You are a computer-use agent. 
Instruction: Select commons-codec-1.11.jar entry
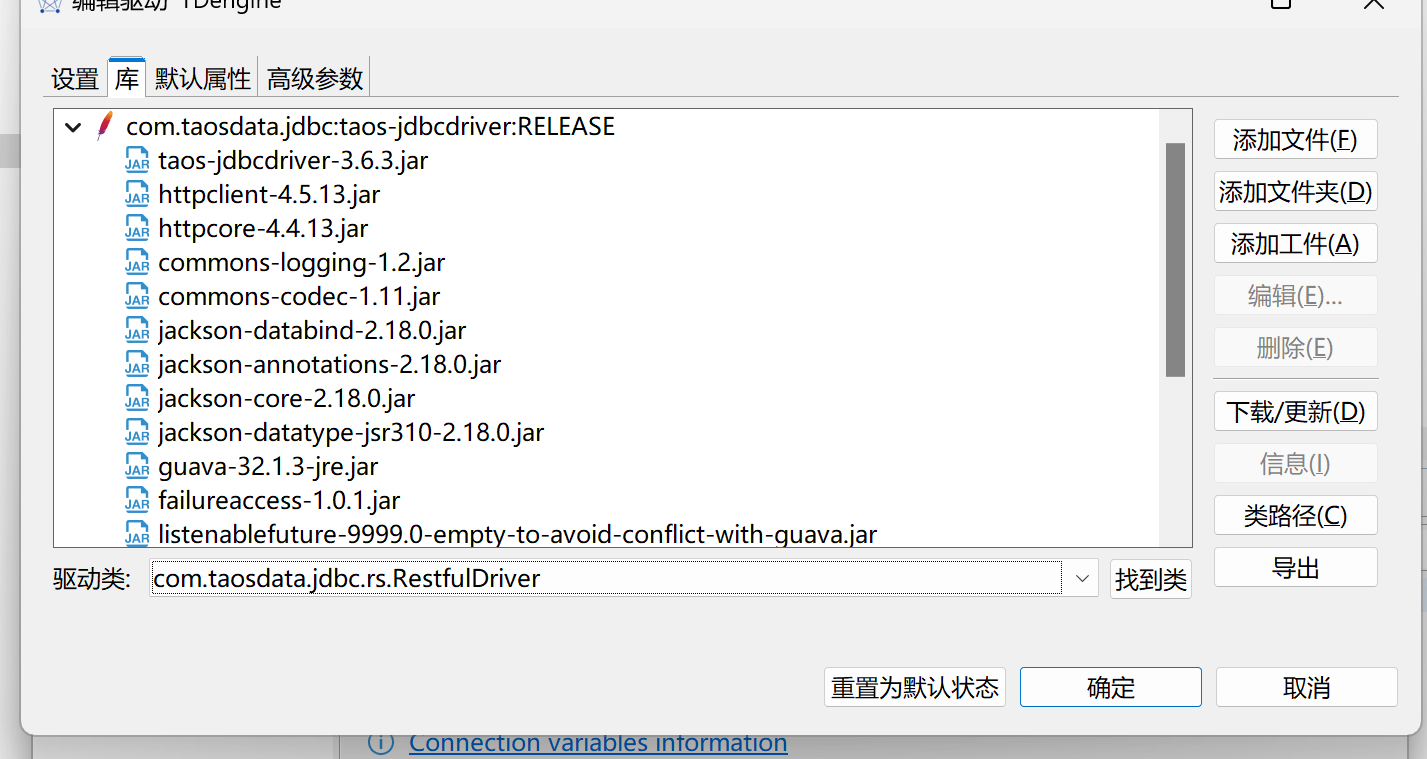(x=299, y=297)
